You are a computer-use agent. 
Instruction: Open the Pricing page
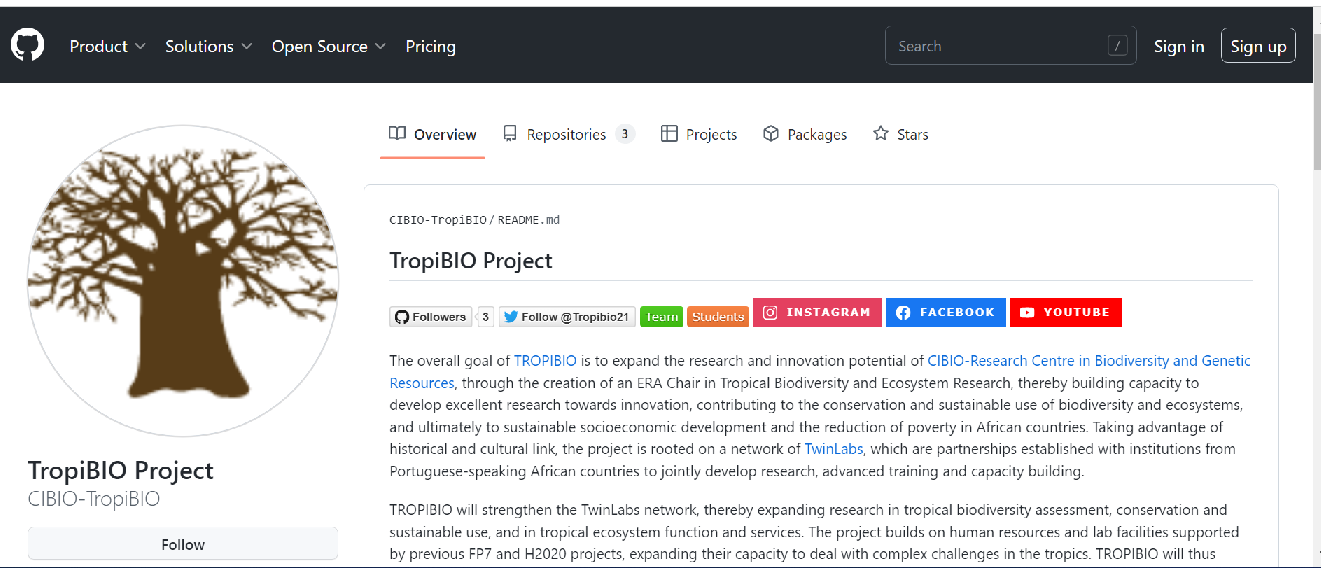click(430, 46)
